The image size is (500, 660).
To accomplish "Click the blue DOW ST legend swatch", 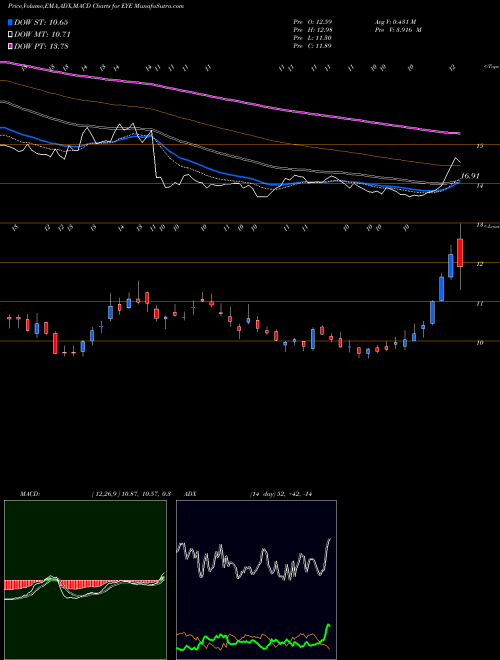I will point(10,22).
